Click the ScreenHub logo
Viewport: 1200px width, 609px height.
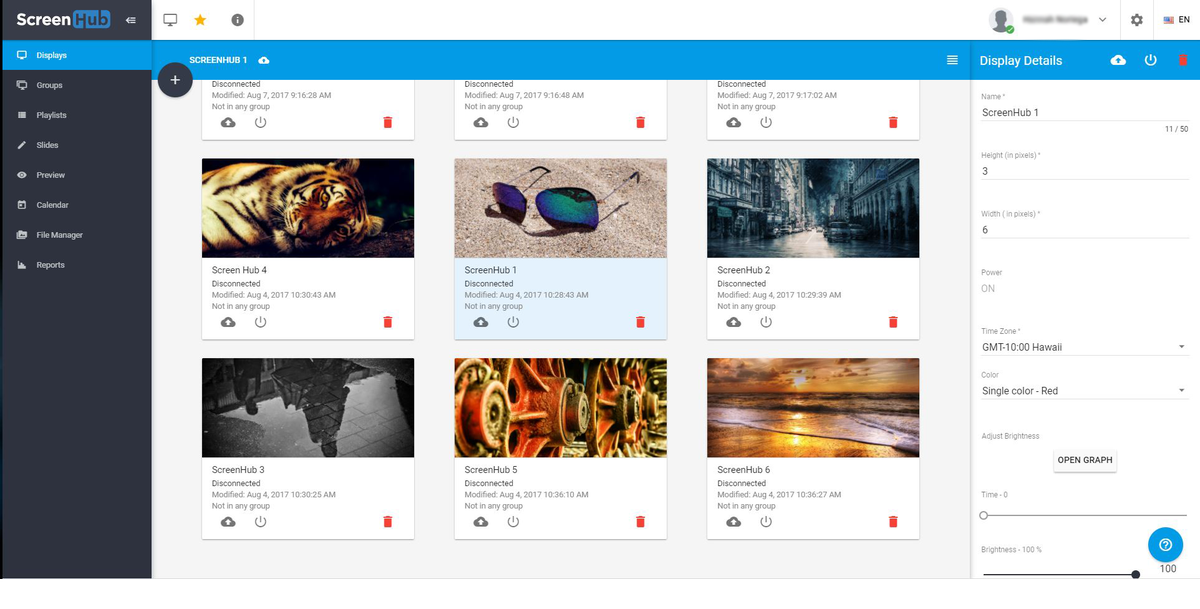click(63, 20)
